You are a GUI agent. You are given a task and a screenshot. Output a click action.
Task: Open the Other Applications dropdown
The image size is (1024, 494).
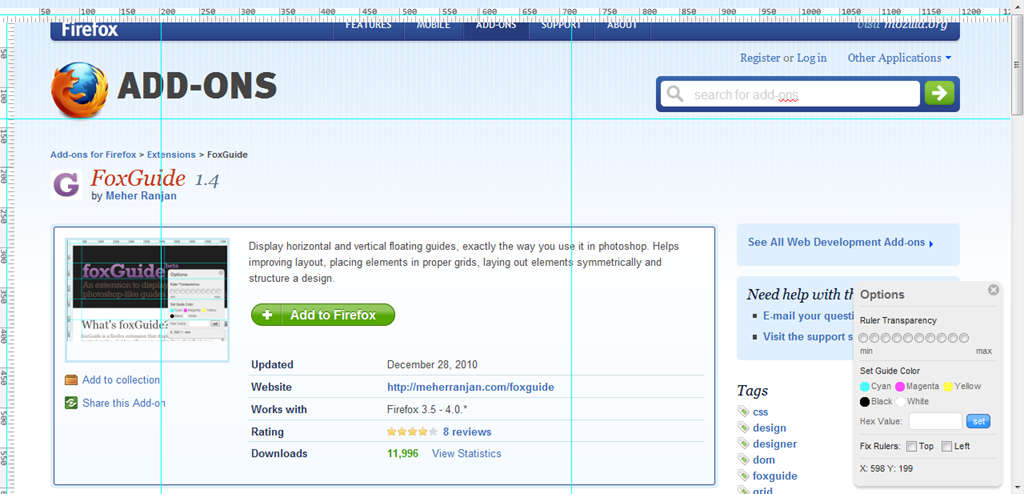click(x=899, y=58)
